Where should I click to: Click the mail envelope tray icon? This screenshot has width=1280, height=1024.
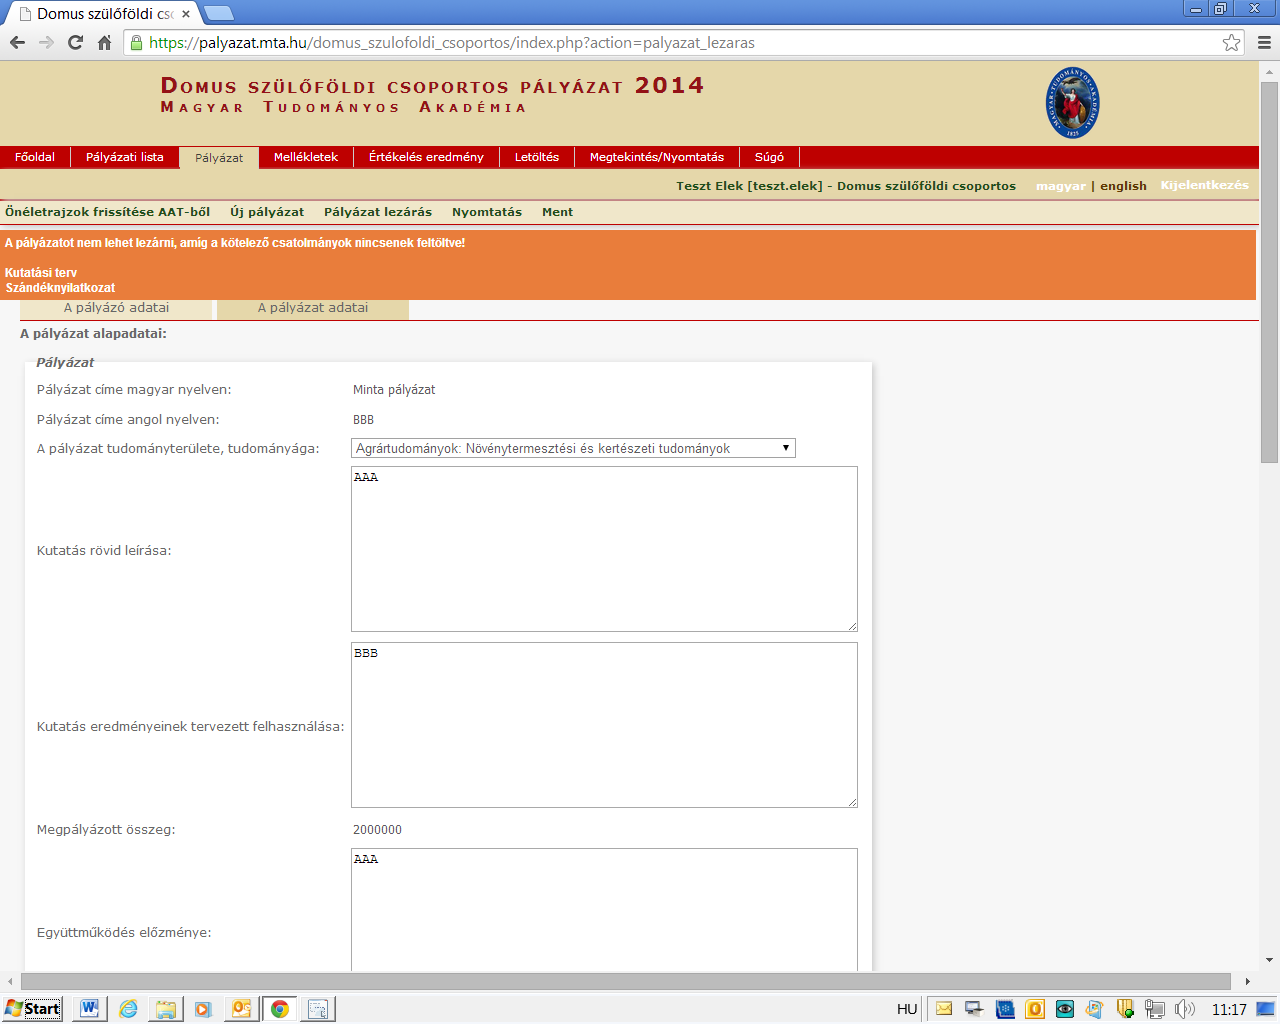944,1009
